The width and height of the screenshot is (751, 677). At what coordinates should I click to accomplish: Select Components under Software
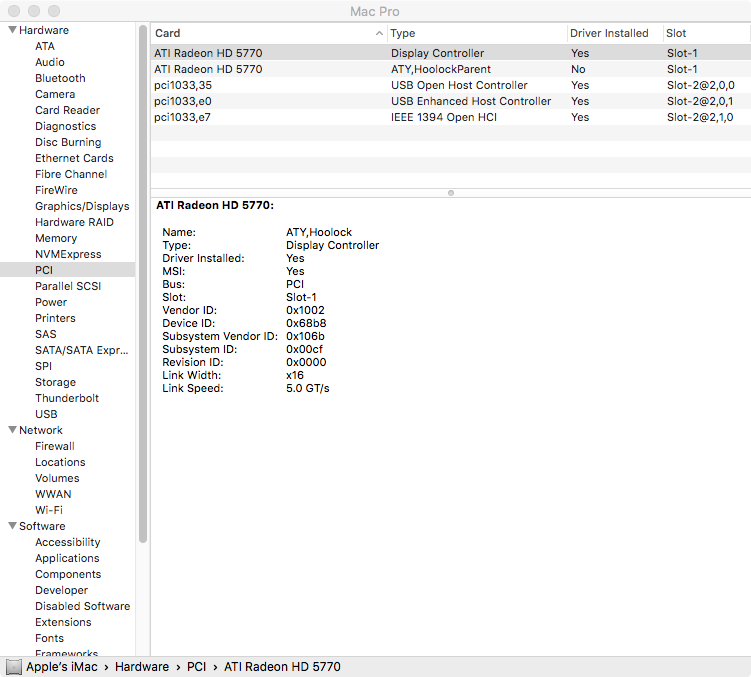coord(68,574)
